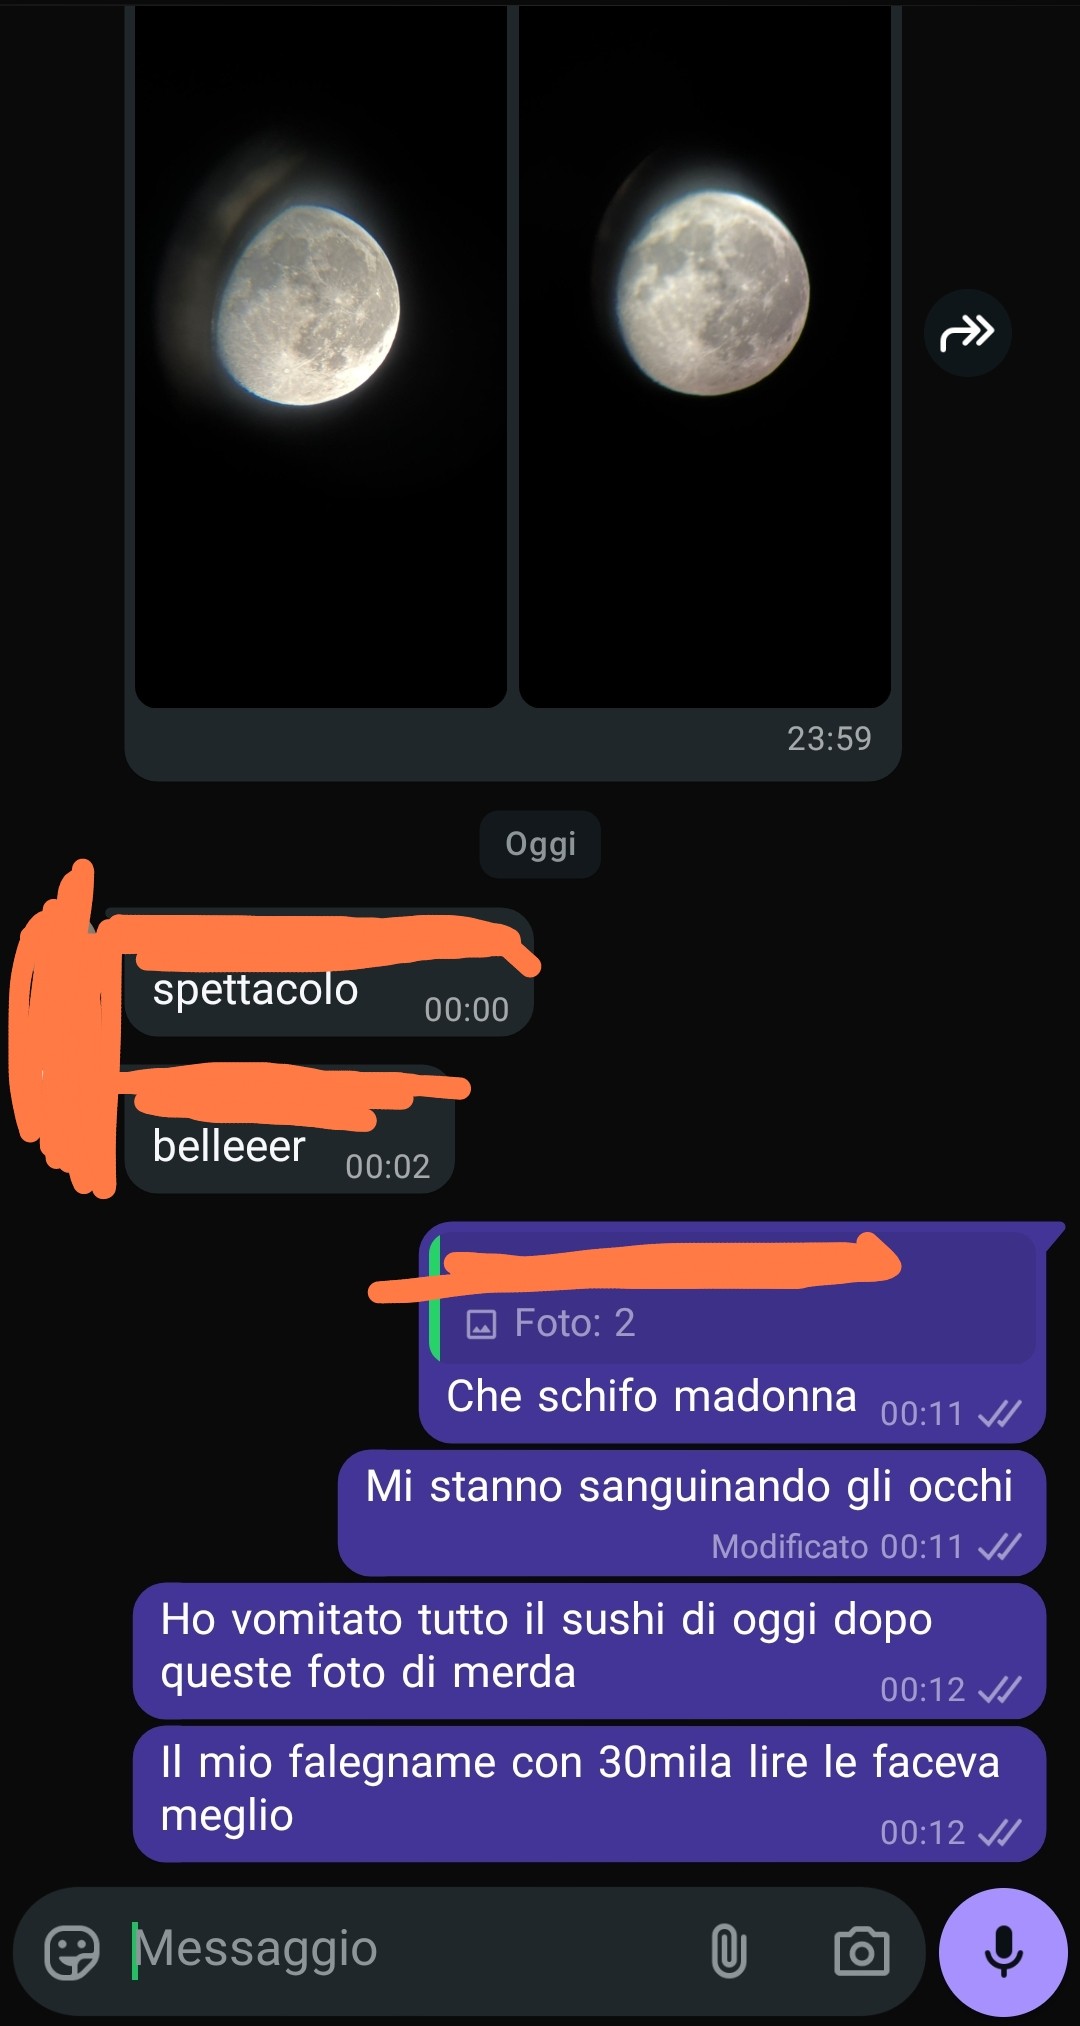This screenshot has width=1080, height=2026.
Task: Tap the microphone voice record button
Action: pyautogui.click(x=1003, y=1951)
